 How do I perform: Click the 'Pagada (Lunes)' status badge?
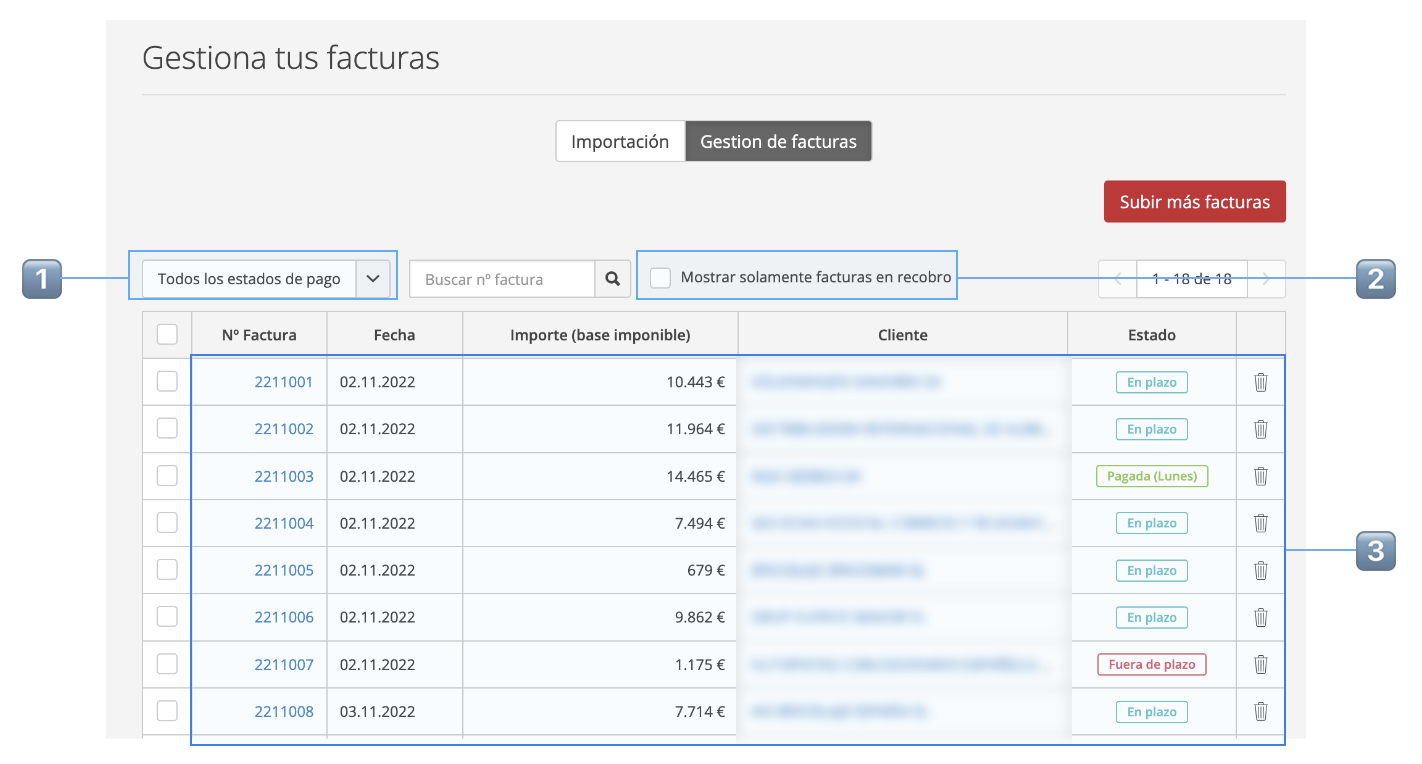pos(1152,476)
